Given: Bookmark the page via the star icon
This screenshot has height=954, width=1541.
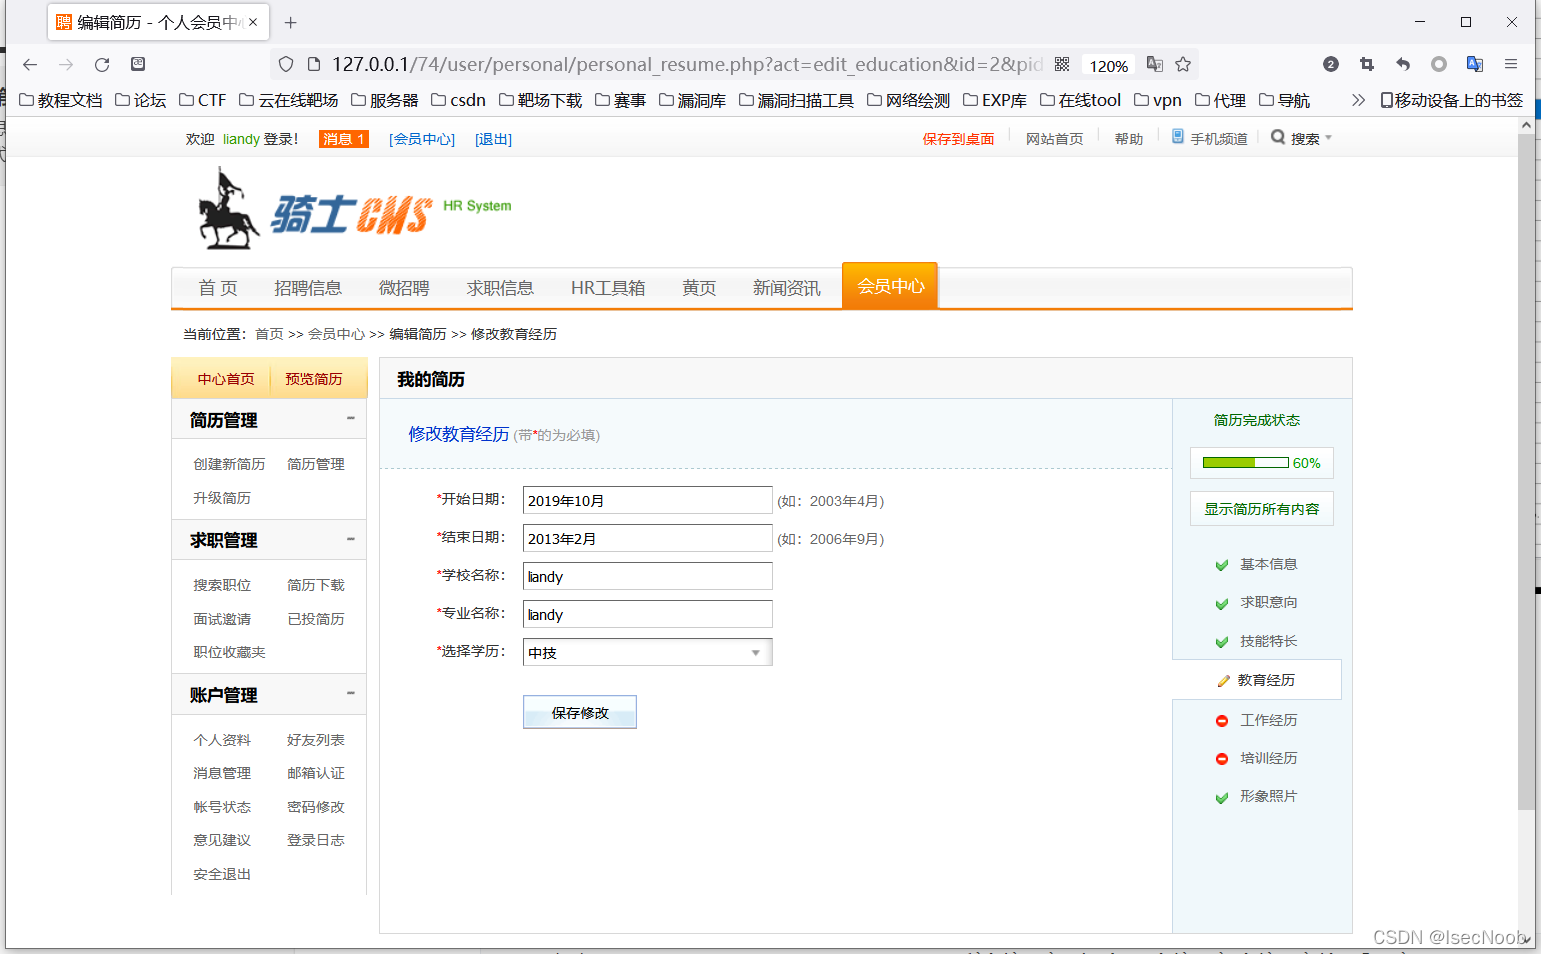Looking at the screenshot, I should (1183, 63).
